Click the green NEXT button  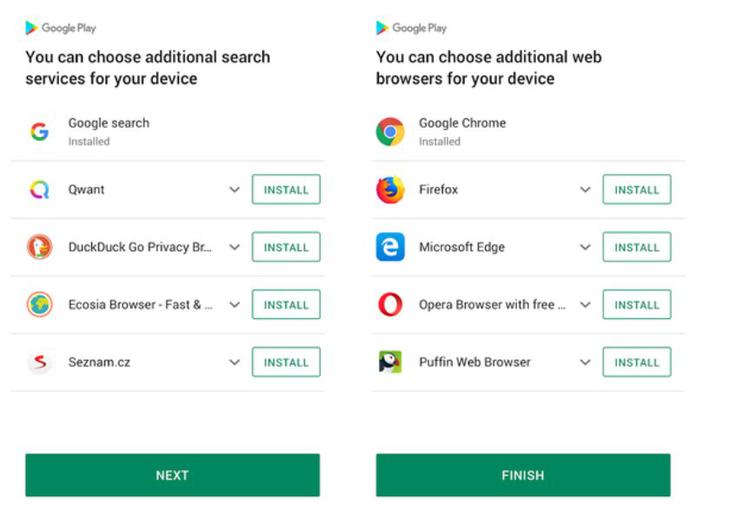click(172, 475)
